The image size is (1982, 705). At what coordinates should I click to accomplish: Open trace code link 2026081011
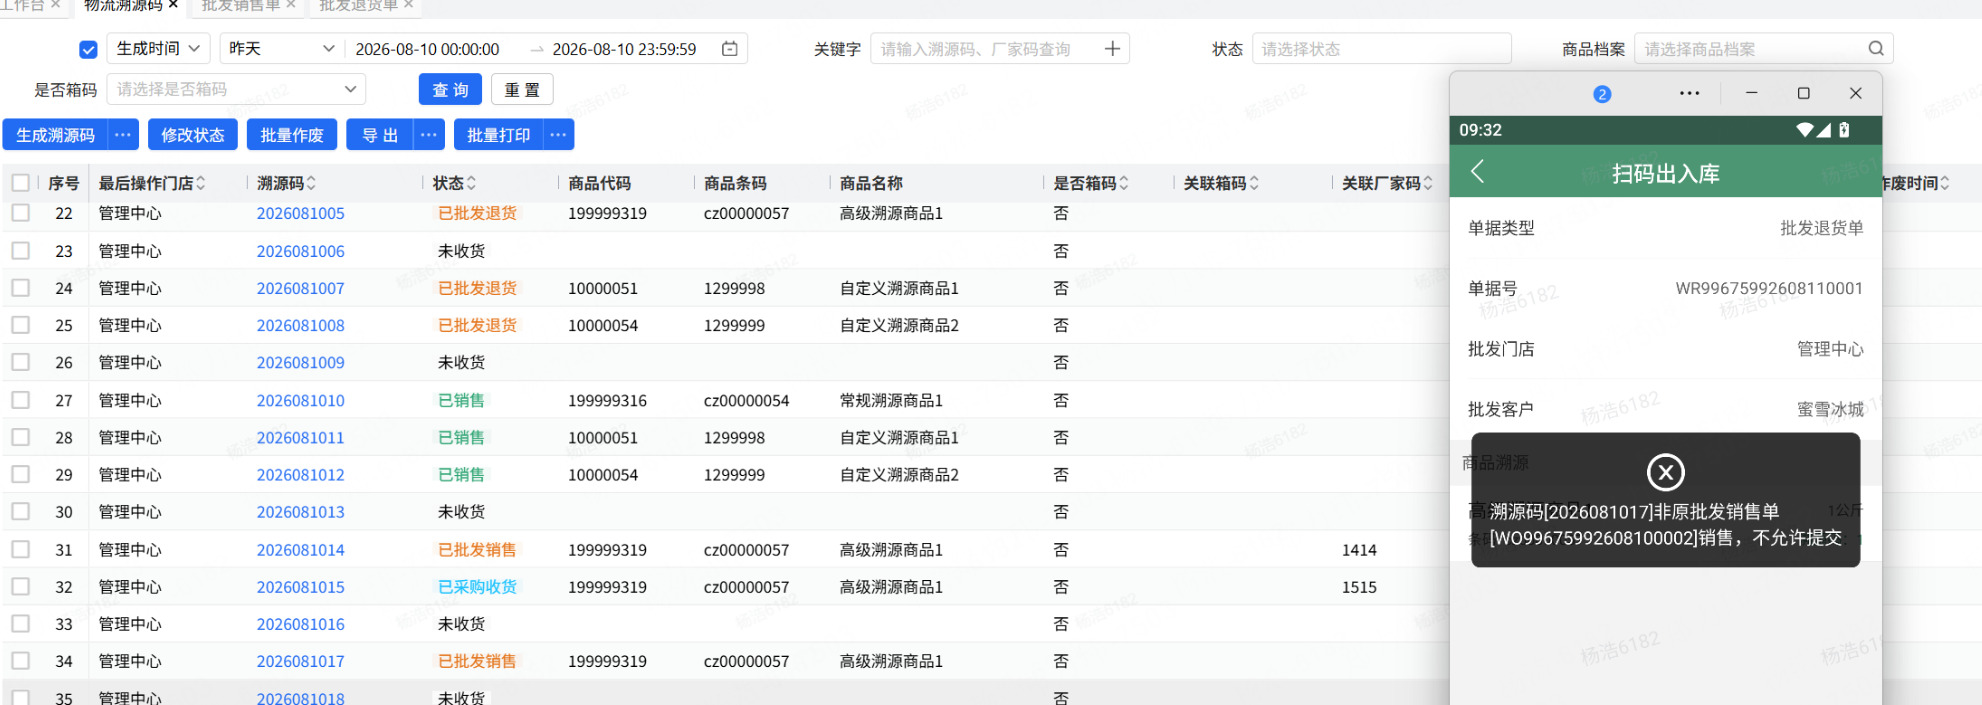click(301, 437)
